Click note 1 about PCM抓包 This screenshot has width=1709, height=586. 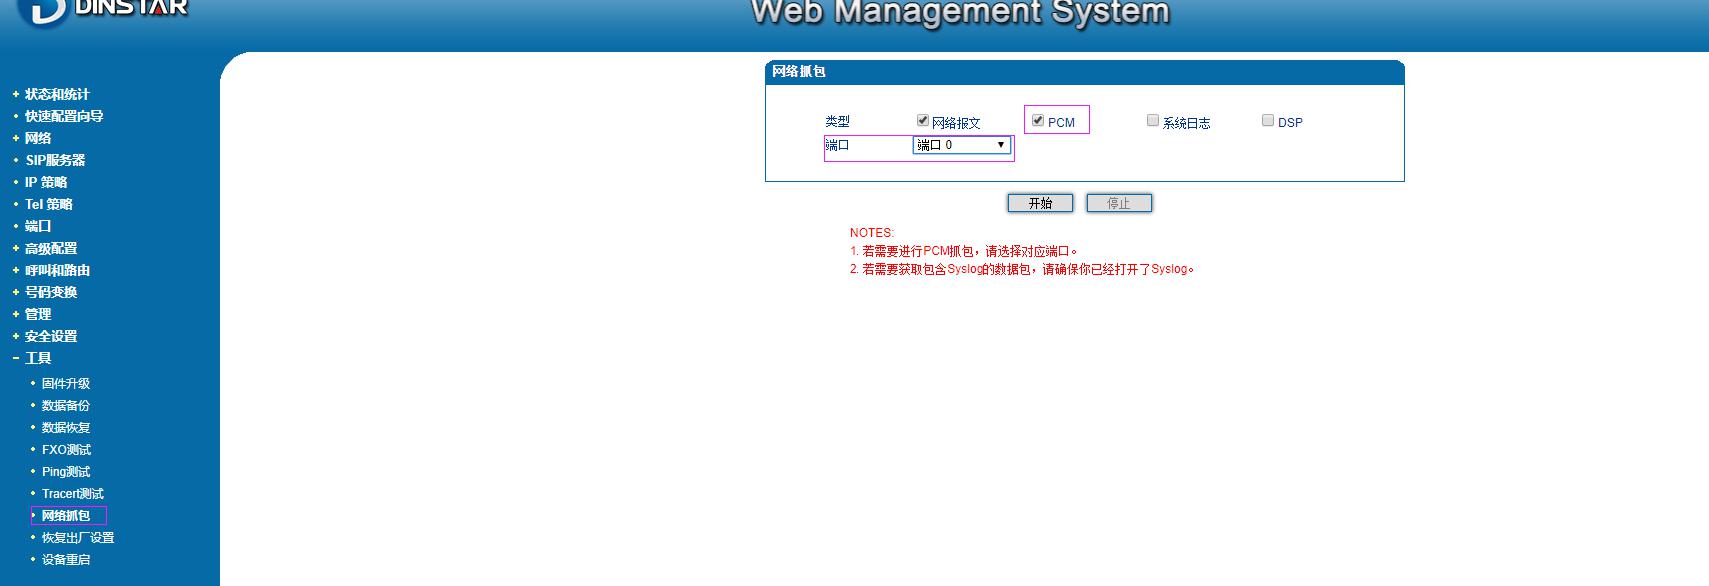(964, 251)
